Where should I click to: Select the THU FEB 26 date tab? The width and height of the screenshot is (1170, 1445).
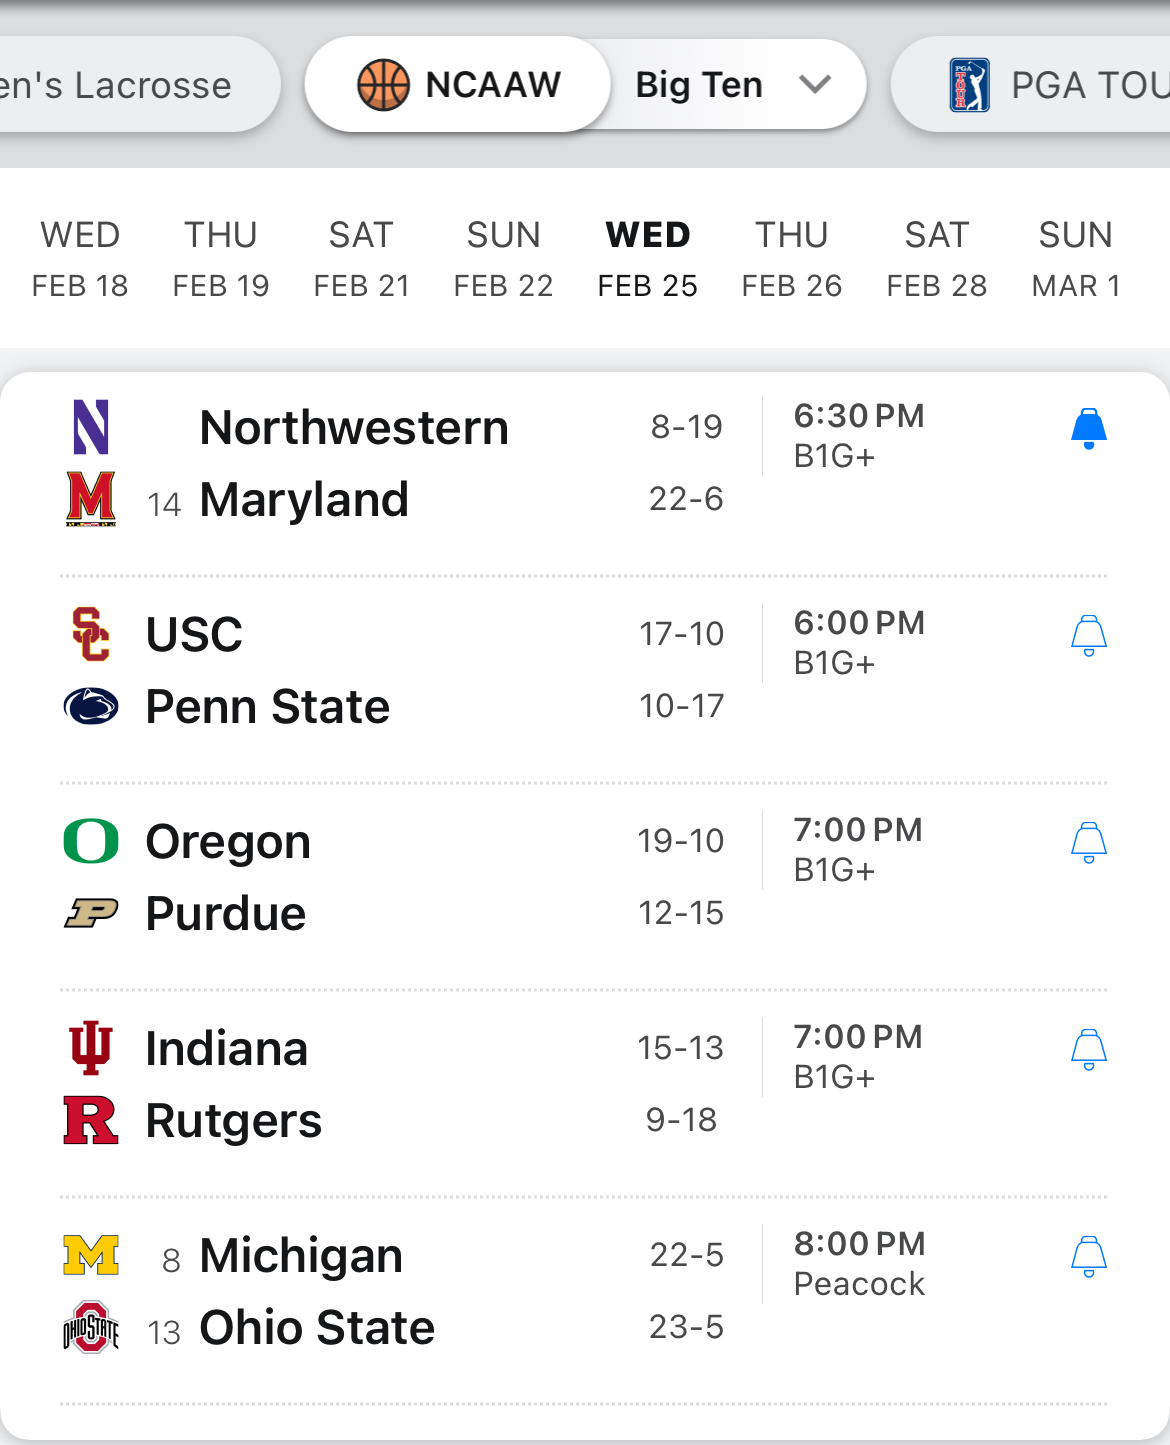click(791, 259)
